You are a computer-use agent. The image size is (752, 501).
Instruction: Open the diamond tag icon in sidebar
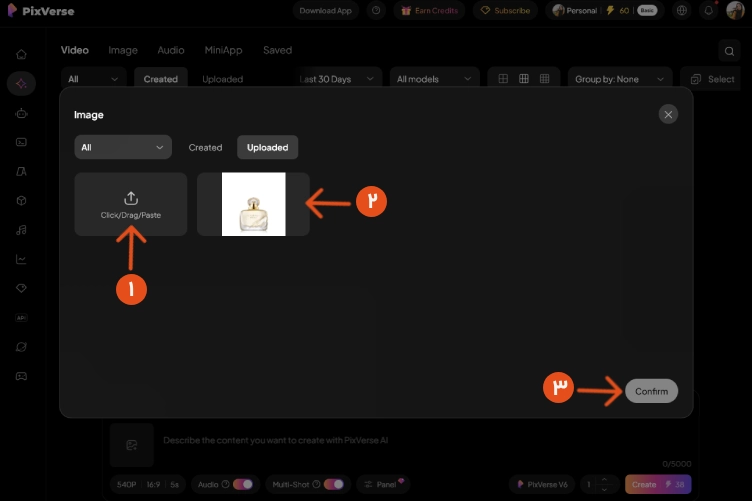point(21,288)
